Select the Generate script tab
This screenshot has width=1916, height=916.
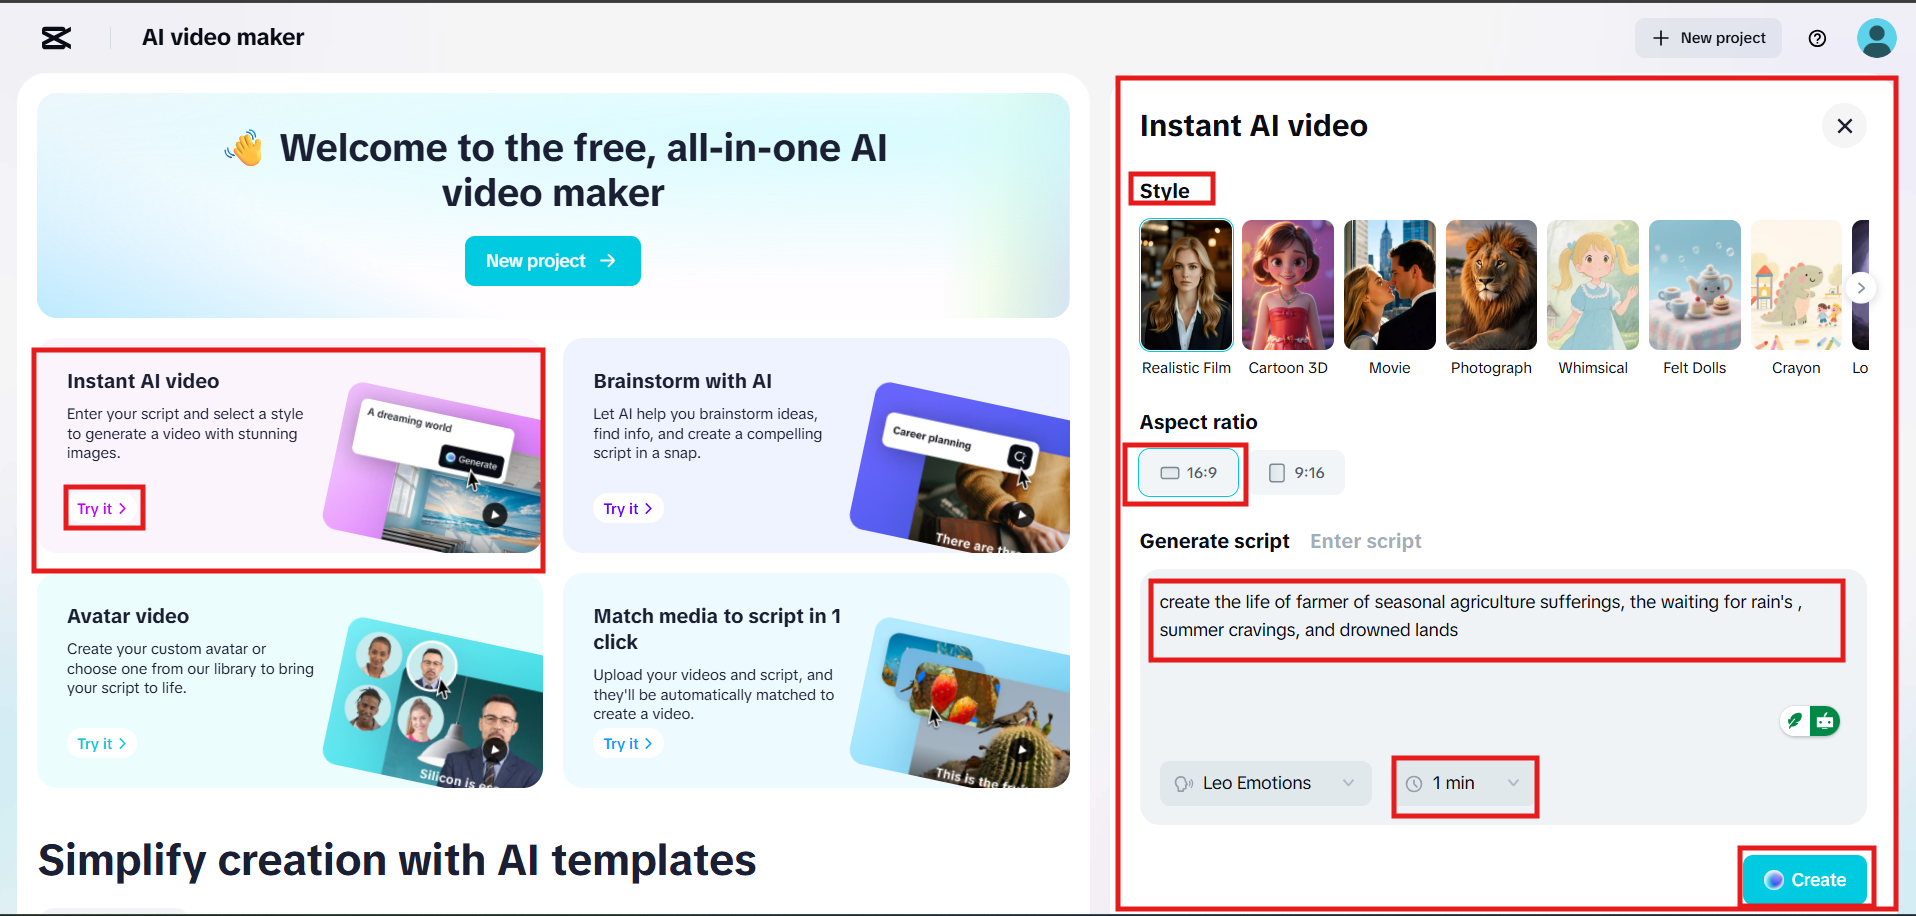tap(1214, 541)
